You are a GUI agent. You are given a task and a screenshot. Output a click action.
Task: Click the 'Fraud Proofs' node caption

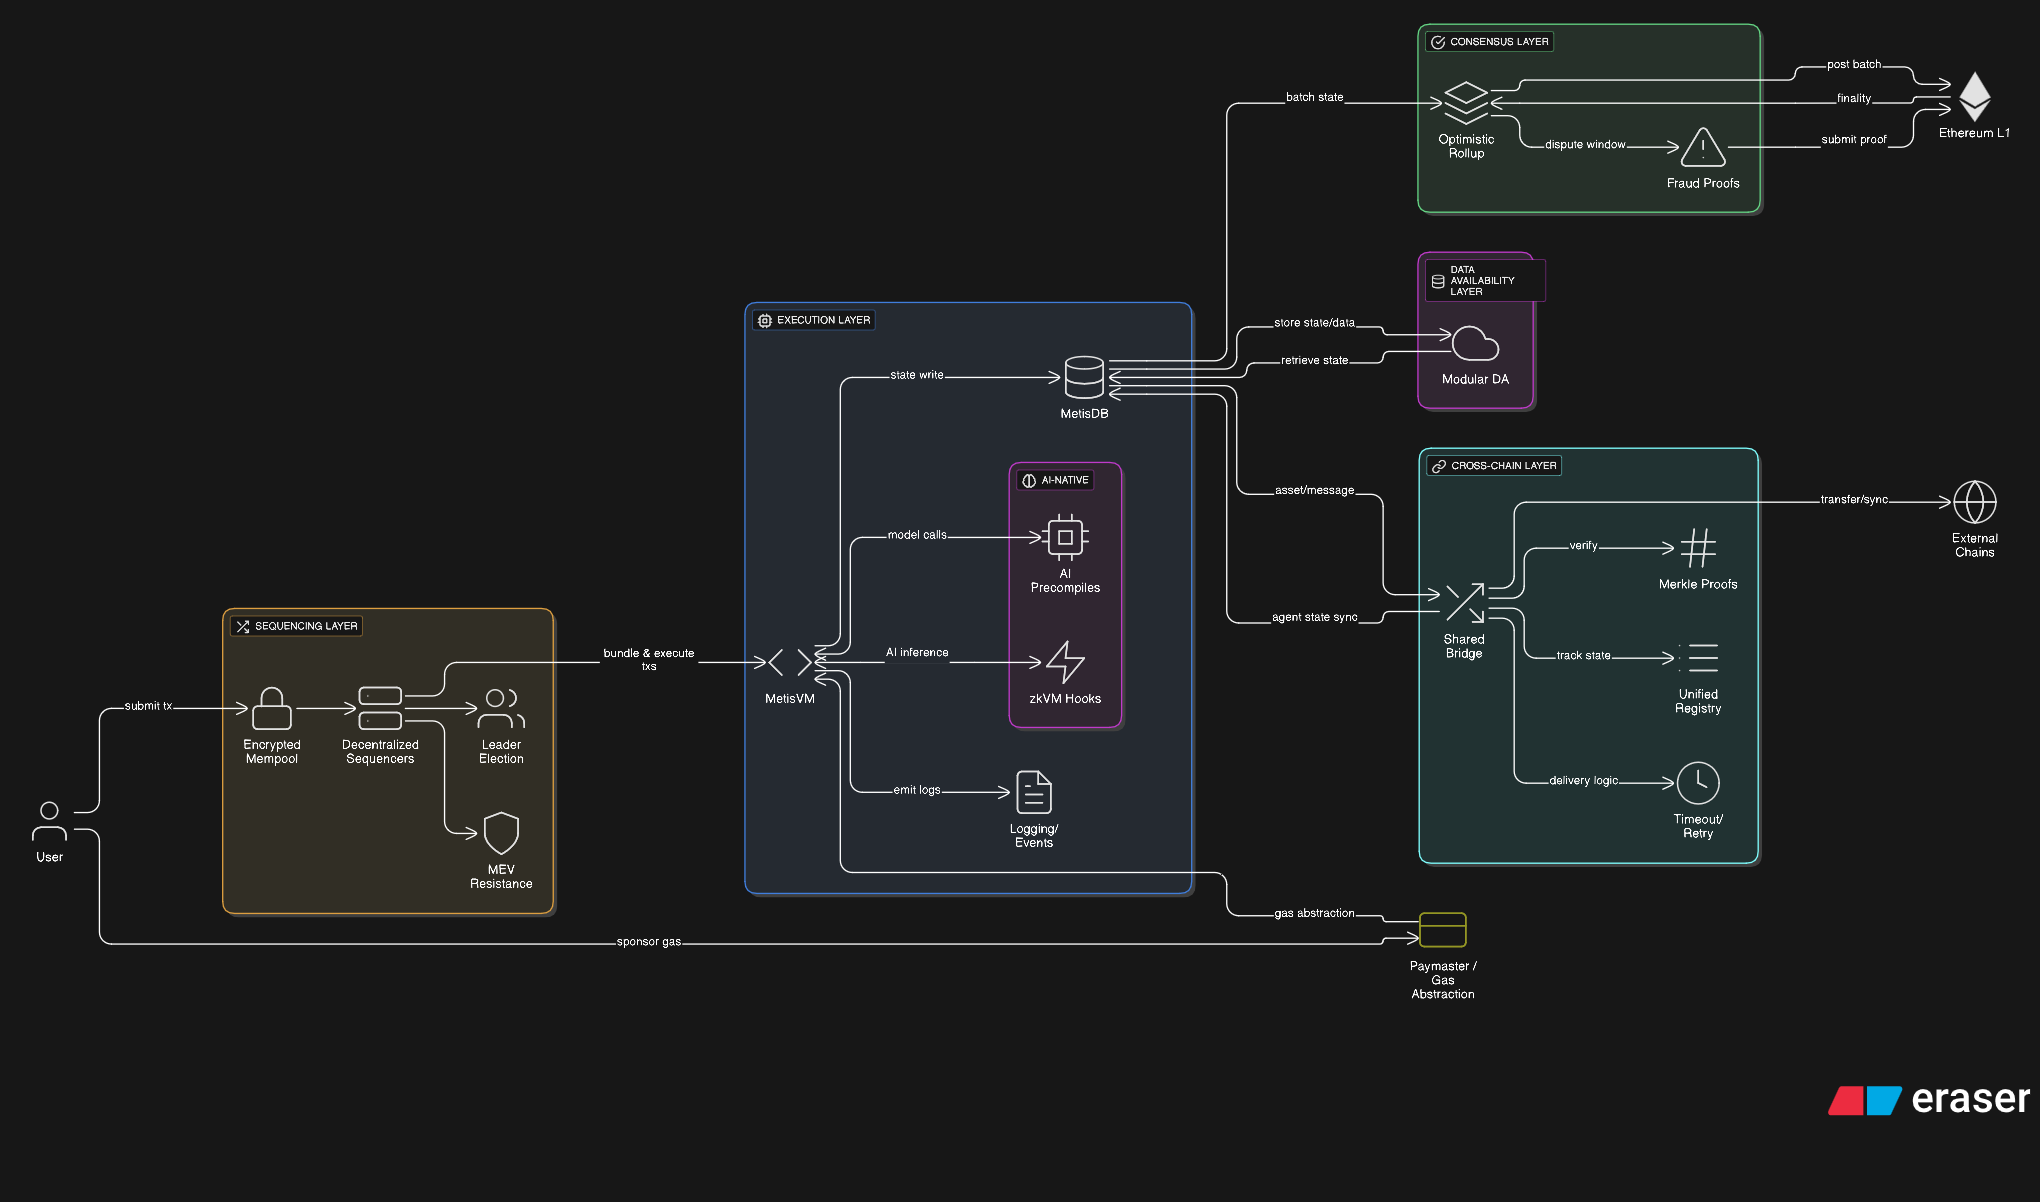1703,183
